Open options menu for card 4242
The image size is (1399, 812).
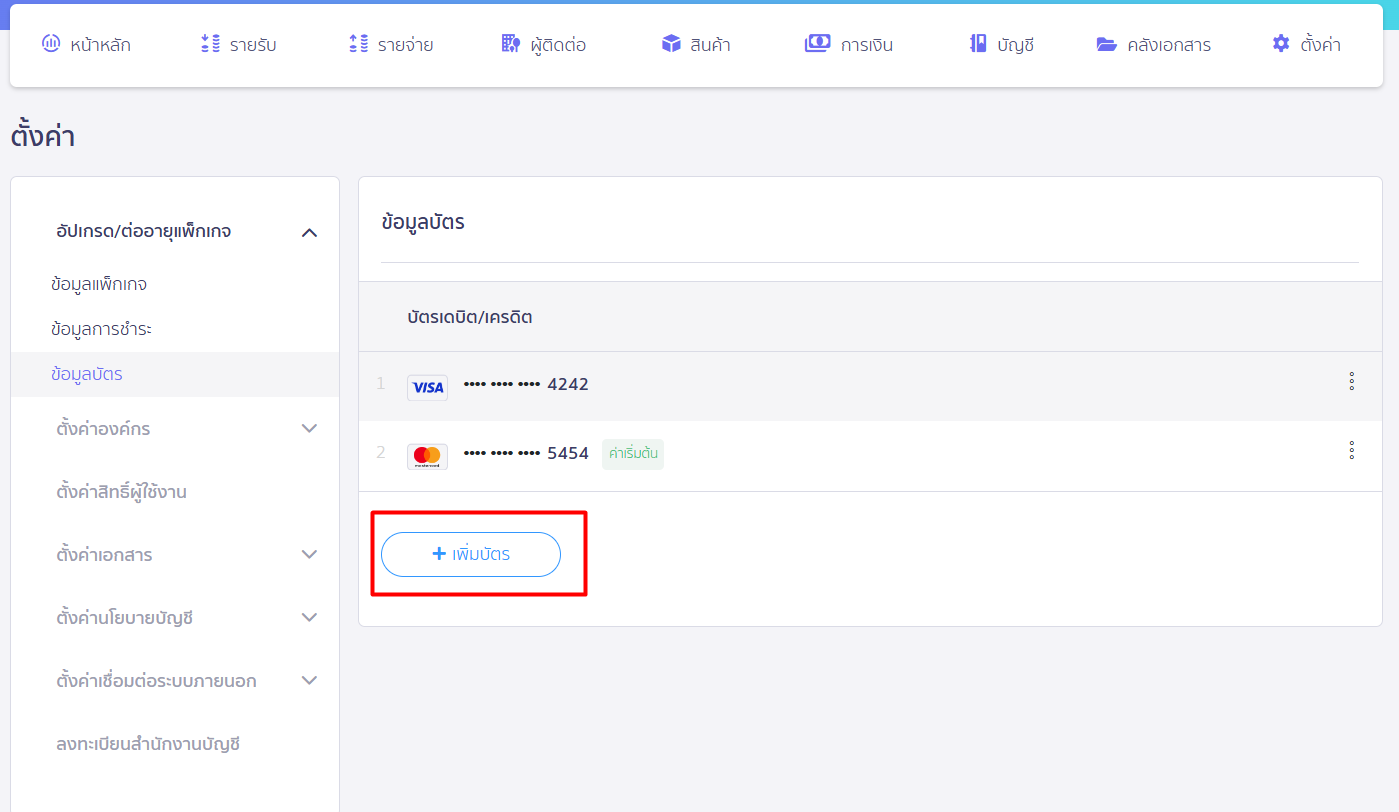point(1351,381)
